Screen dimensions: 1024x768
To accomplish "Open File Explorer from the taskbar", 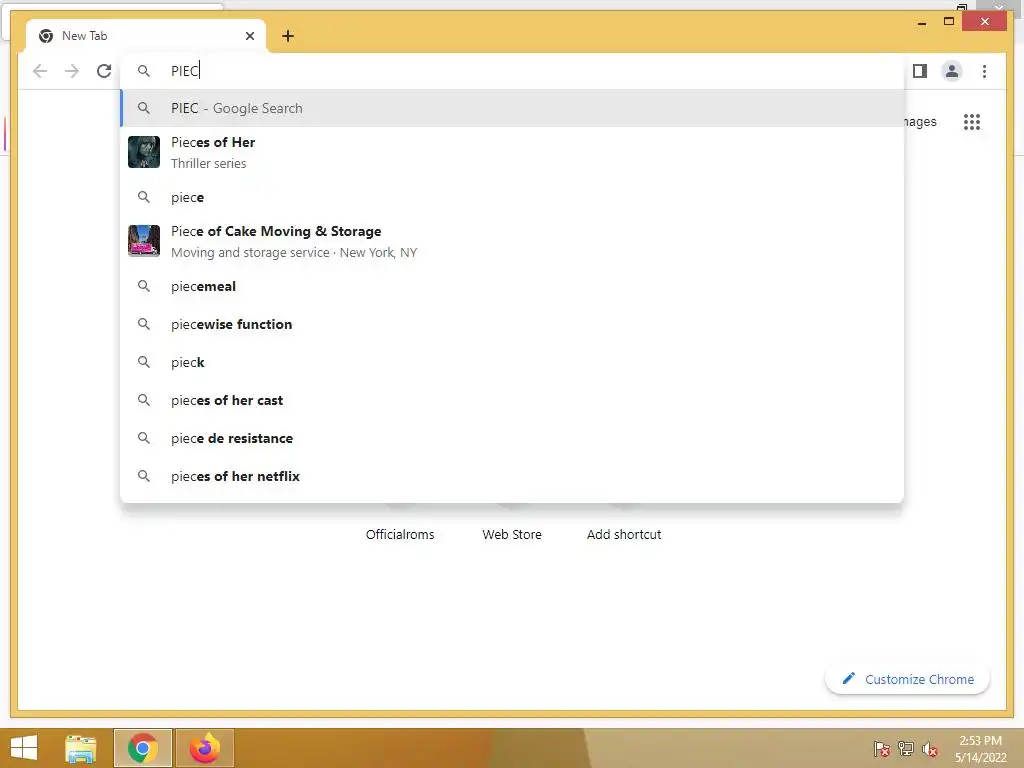I will pyautogui.click(x=81, y=748).
